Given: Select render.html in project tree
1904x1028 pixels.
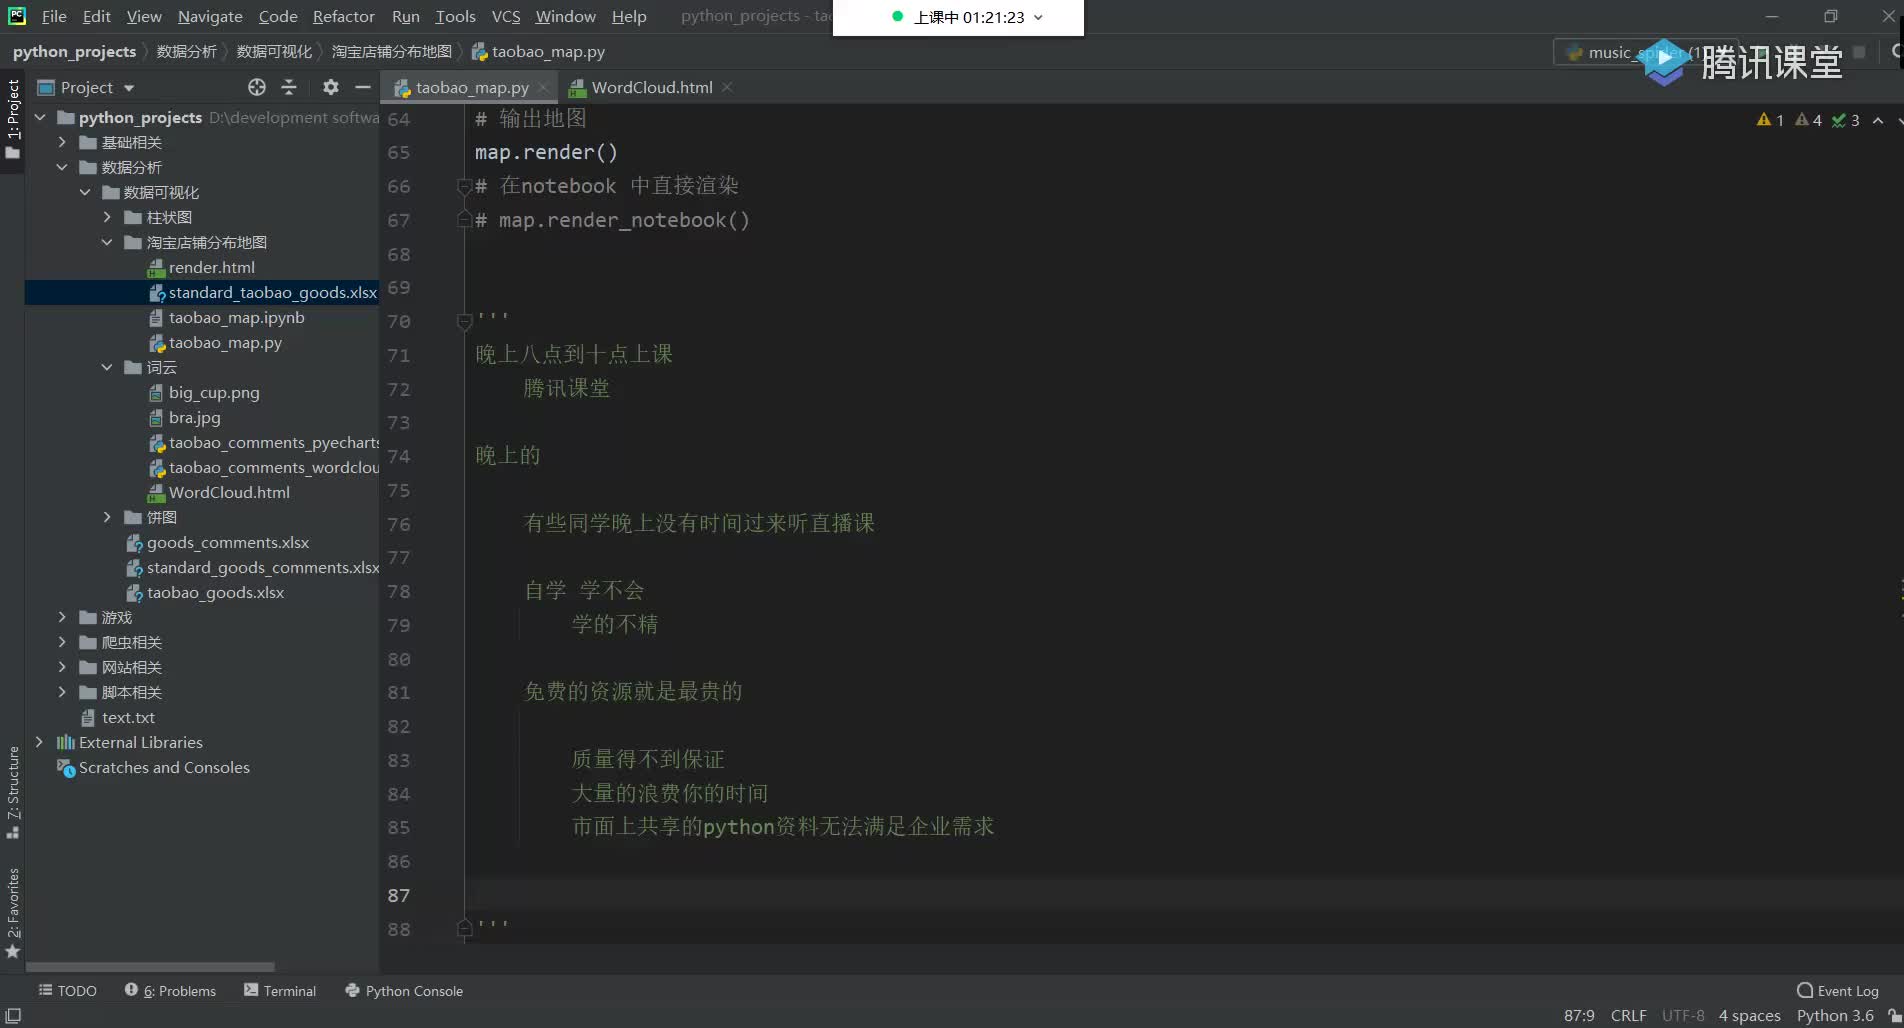Looking at the screenshot, I should 211,267.
